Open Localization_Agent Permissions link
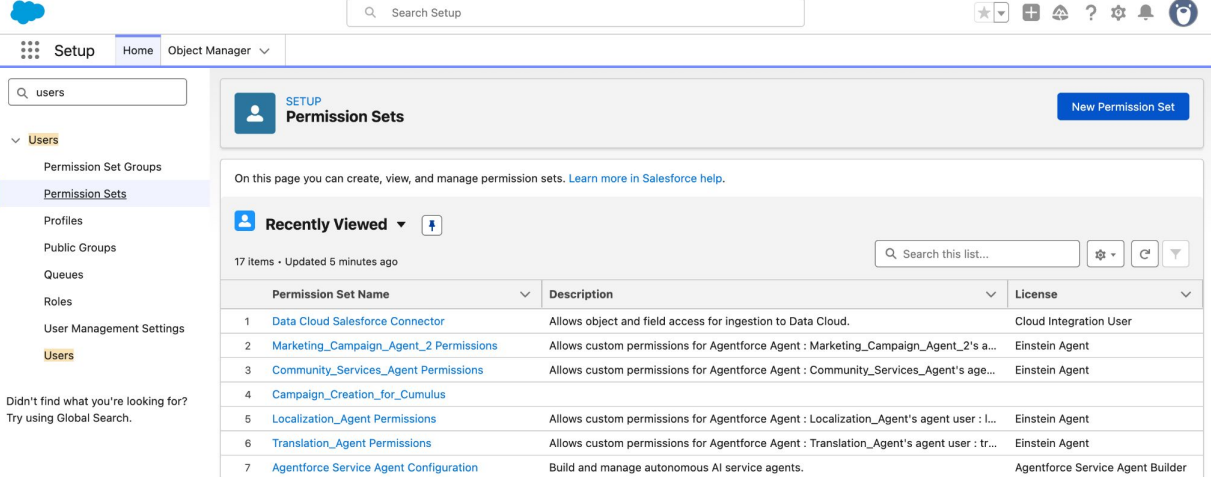1211x477 pixels. coord(354,419)
